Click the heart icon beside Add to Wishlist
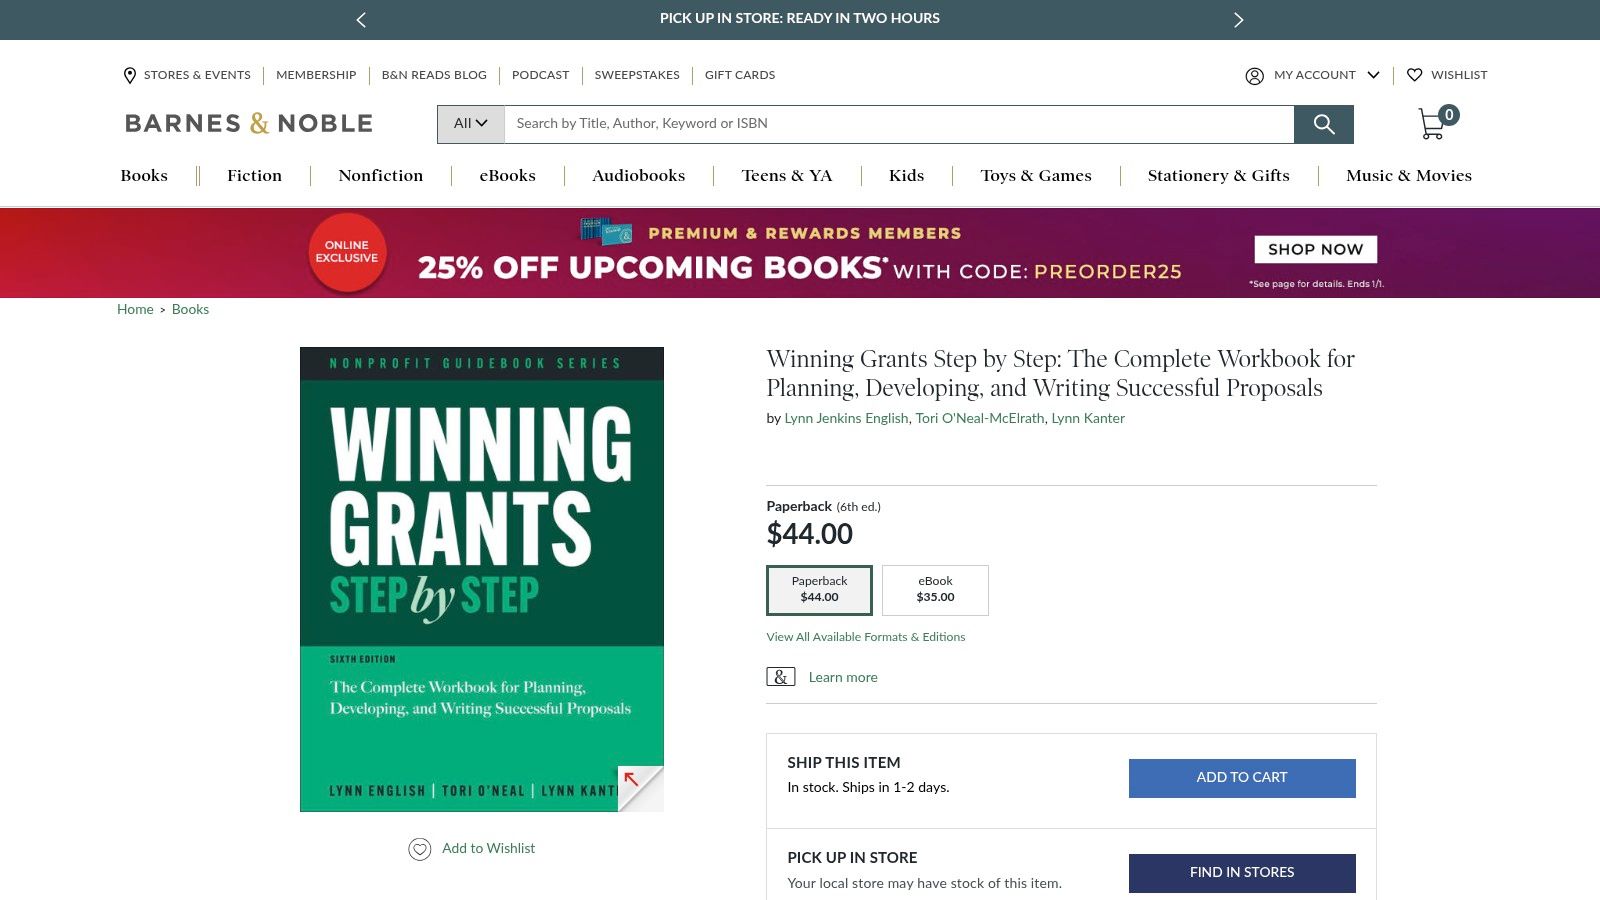Screen dimensions: 1600x900 (x=420, y=849)
